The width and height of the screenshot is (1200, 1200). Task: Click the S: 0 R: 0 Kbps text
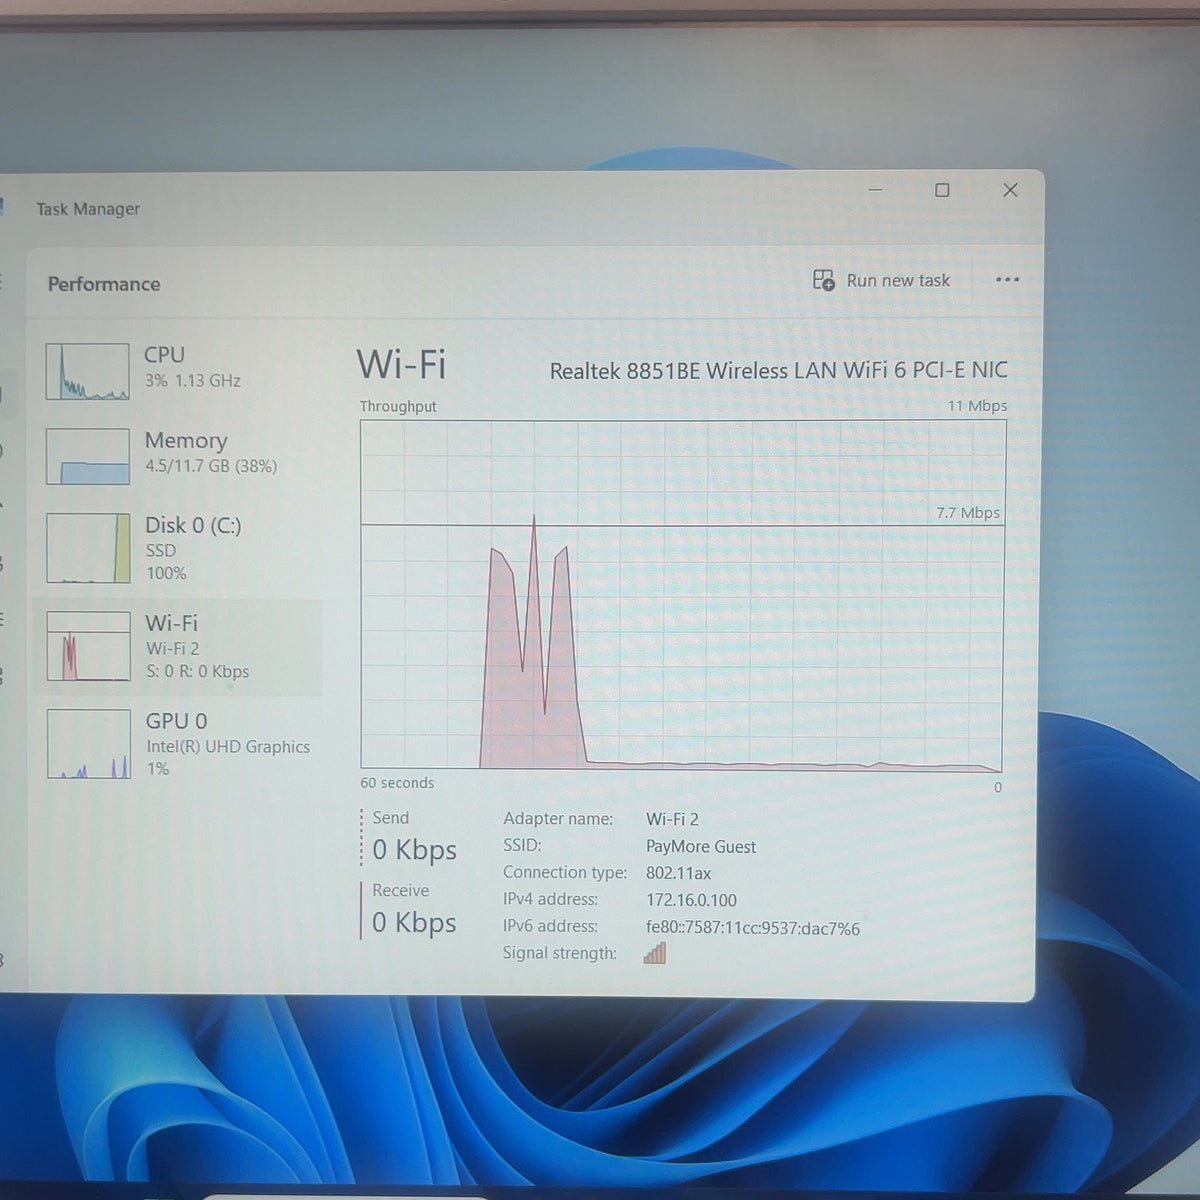pos(198,672)
